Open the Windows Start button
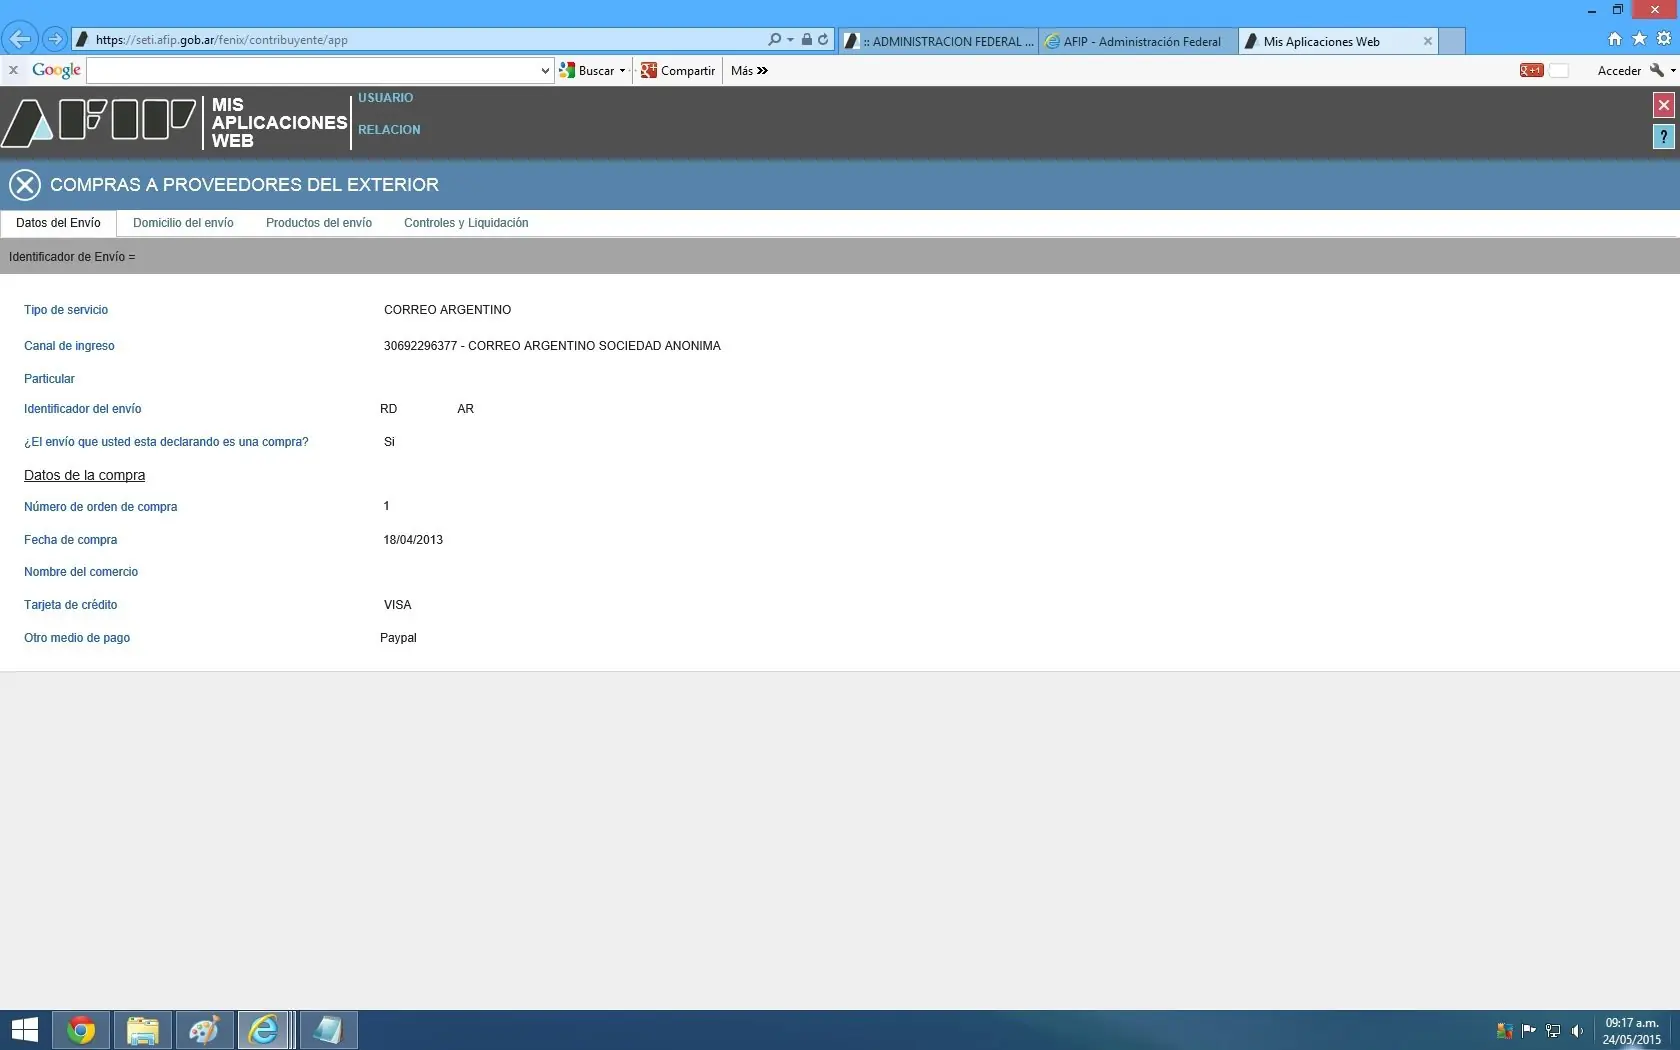 pos(24,1030)
